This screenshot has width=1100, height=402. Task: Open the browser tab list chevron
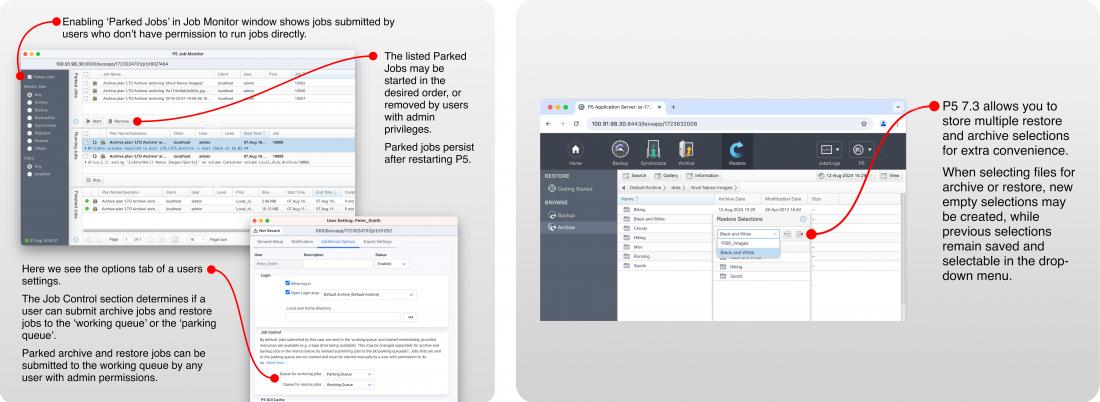897,107
